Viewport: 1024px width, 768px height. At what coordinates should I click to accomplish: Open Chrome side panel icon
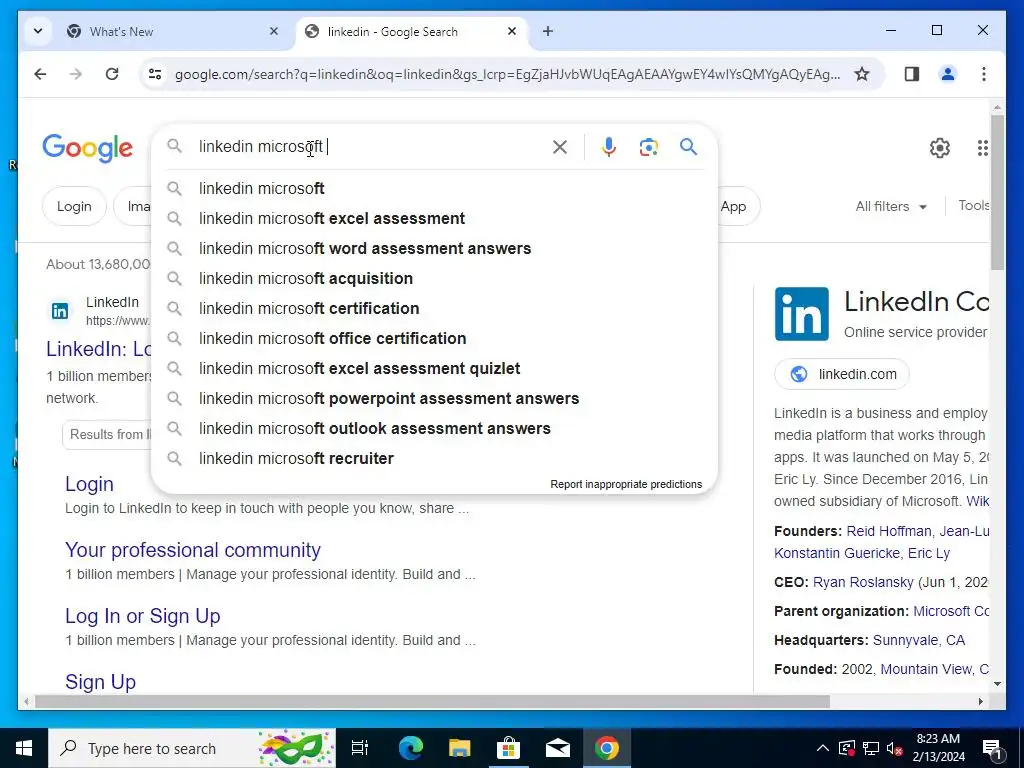click(x=912, y=74)
